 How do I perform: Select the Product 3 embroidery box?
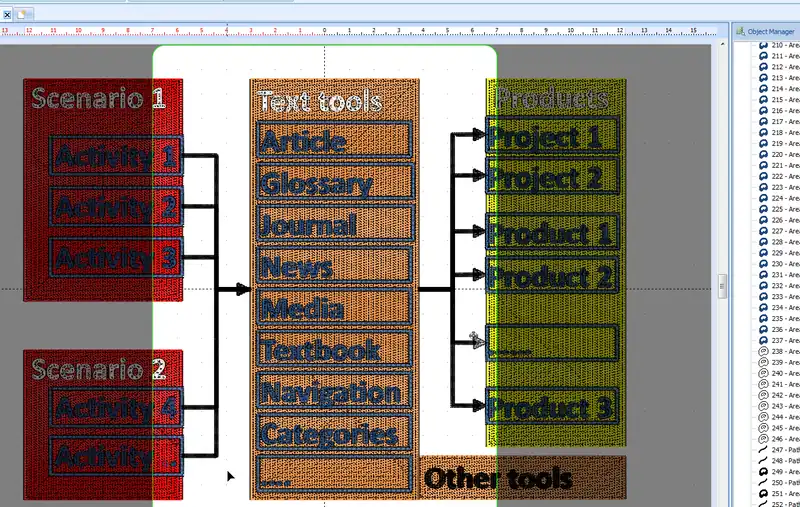[x=553, y=407]
